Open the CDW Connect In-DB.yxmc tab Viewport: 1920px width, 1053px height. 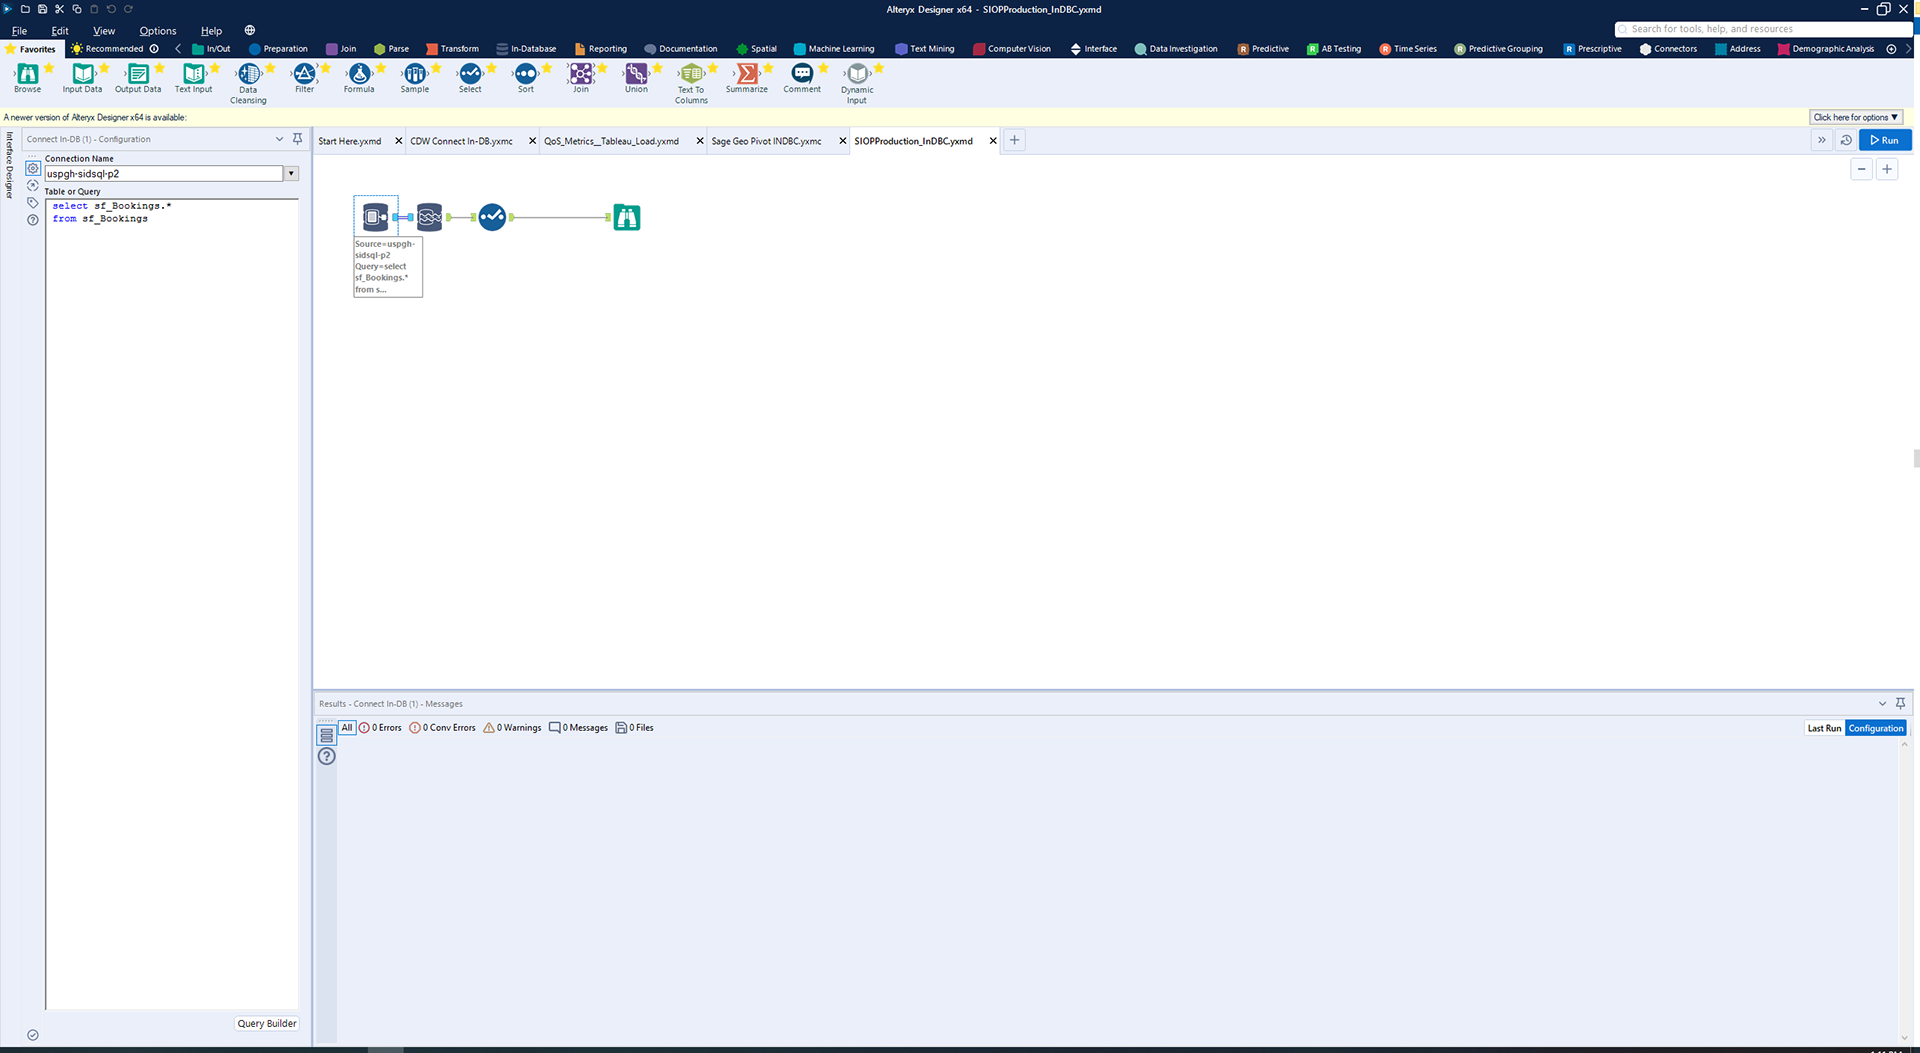[461, 141]
